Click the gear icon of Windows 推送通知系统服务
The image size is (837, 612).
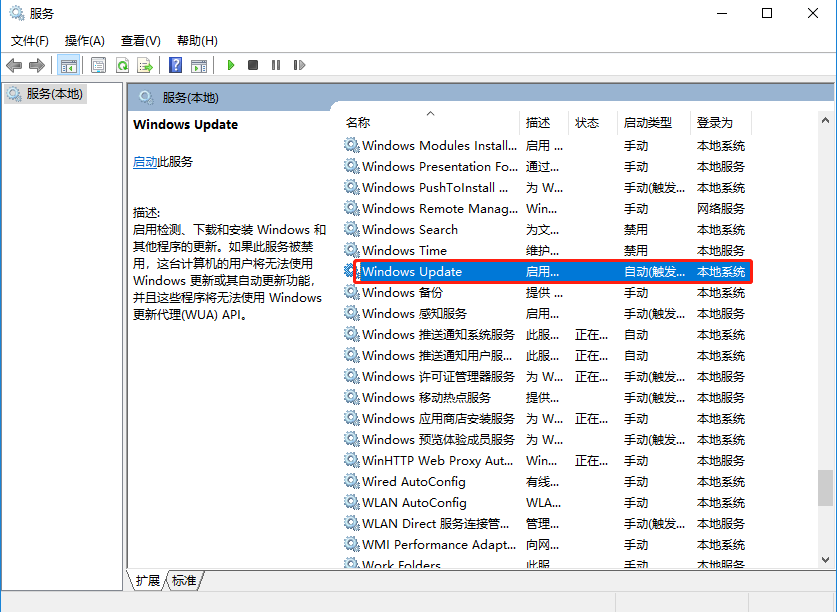[351, 334]
